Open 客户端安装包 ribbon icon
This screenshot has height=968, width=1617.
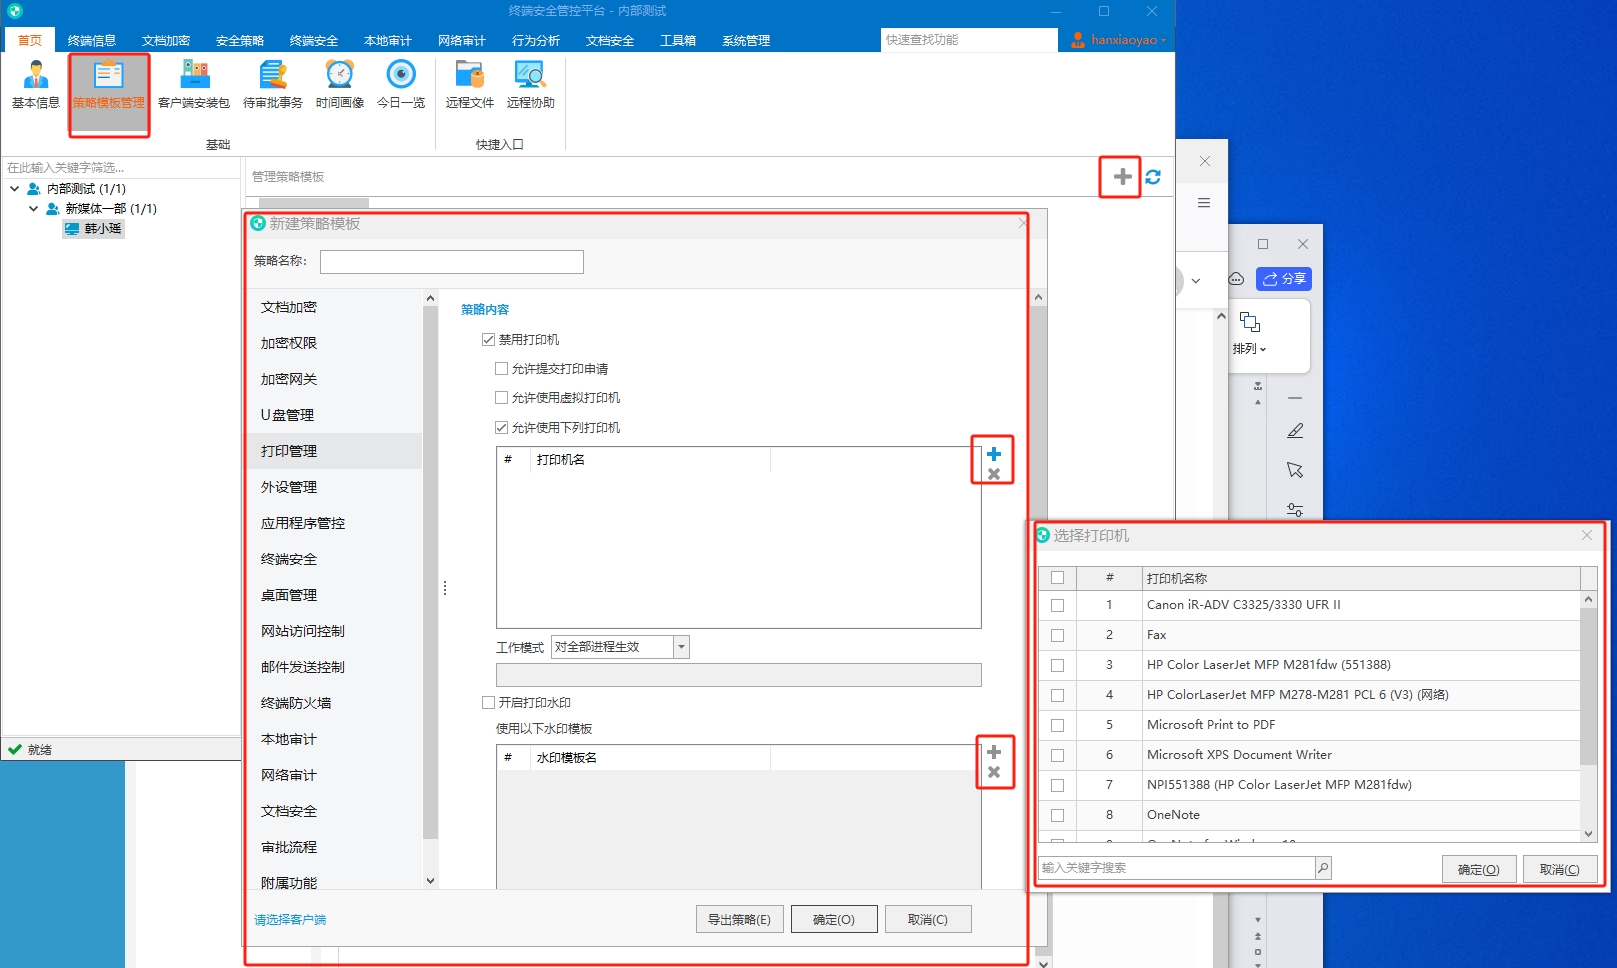click(194, 84)
